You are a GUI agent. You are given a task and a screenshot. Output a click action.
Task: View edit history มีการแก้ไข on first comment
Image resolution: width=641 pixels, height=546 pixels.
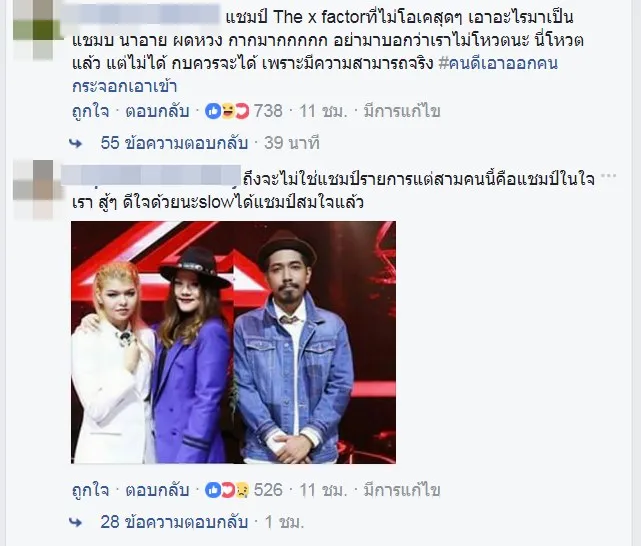[x=402, y=111]
